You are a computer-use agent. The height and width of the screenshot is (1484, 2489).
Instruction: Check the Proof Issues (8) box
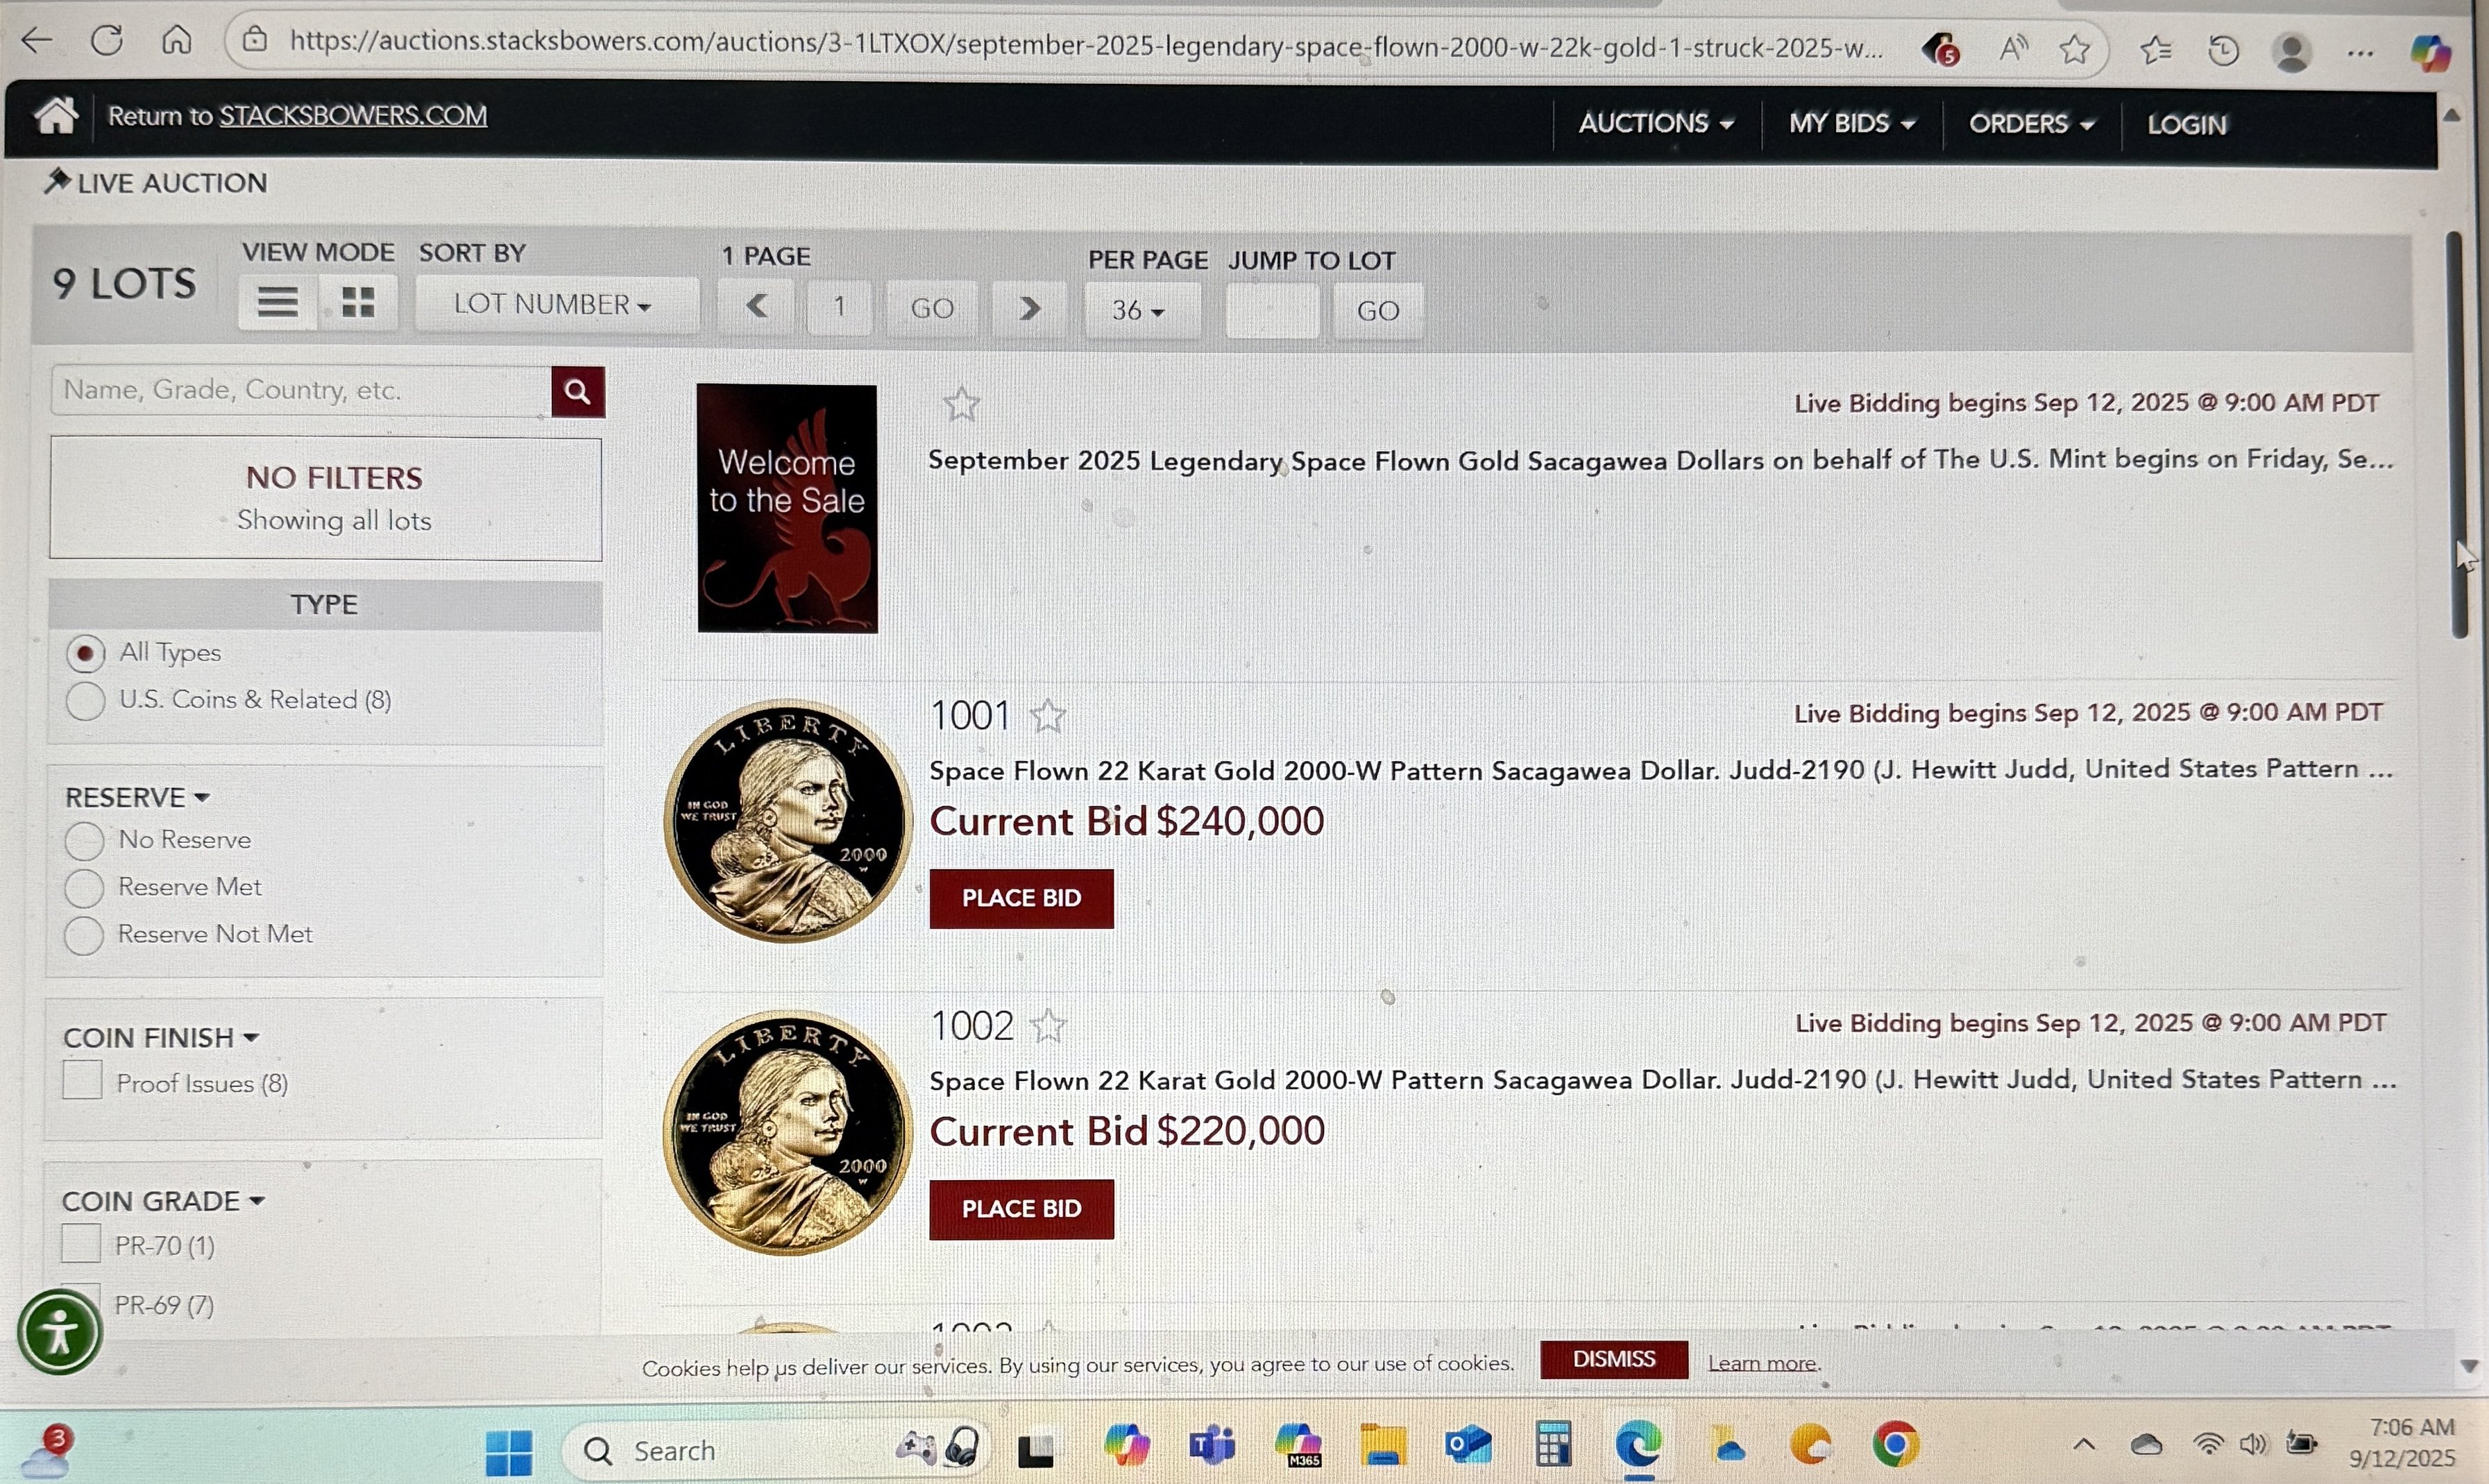coord(82,1080)
